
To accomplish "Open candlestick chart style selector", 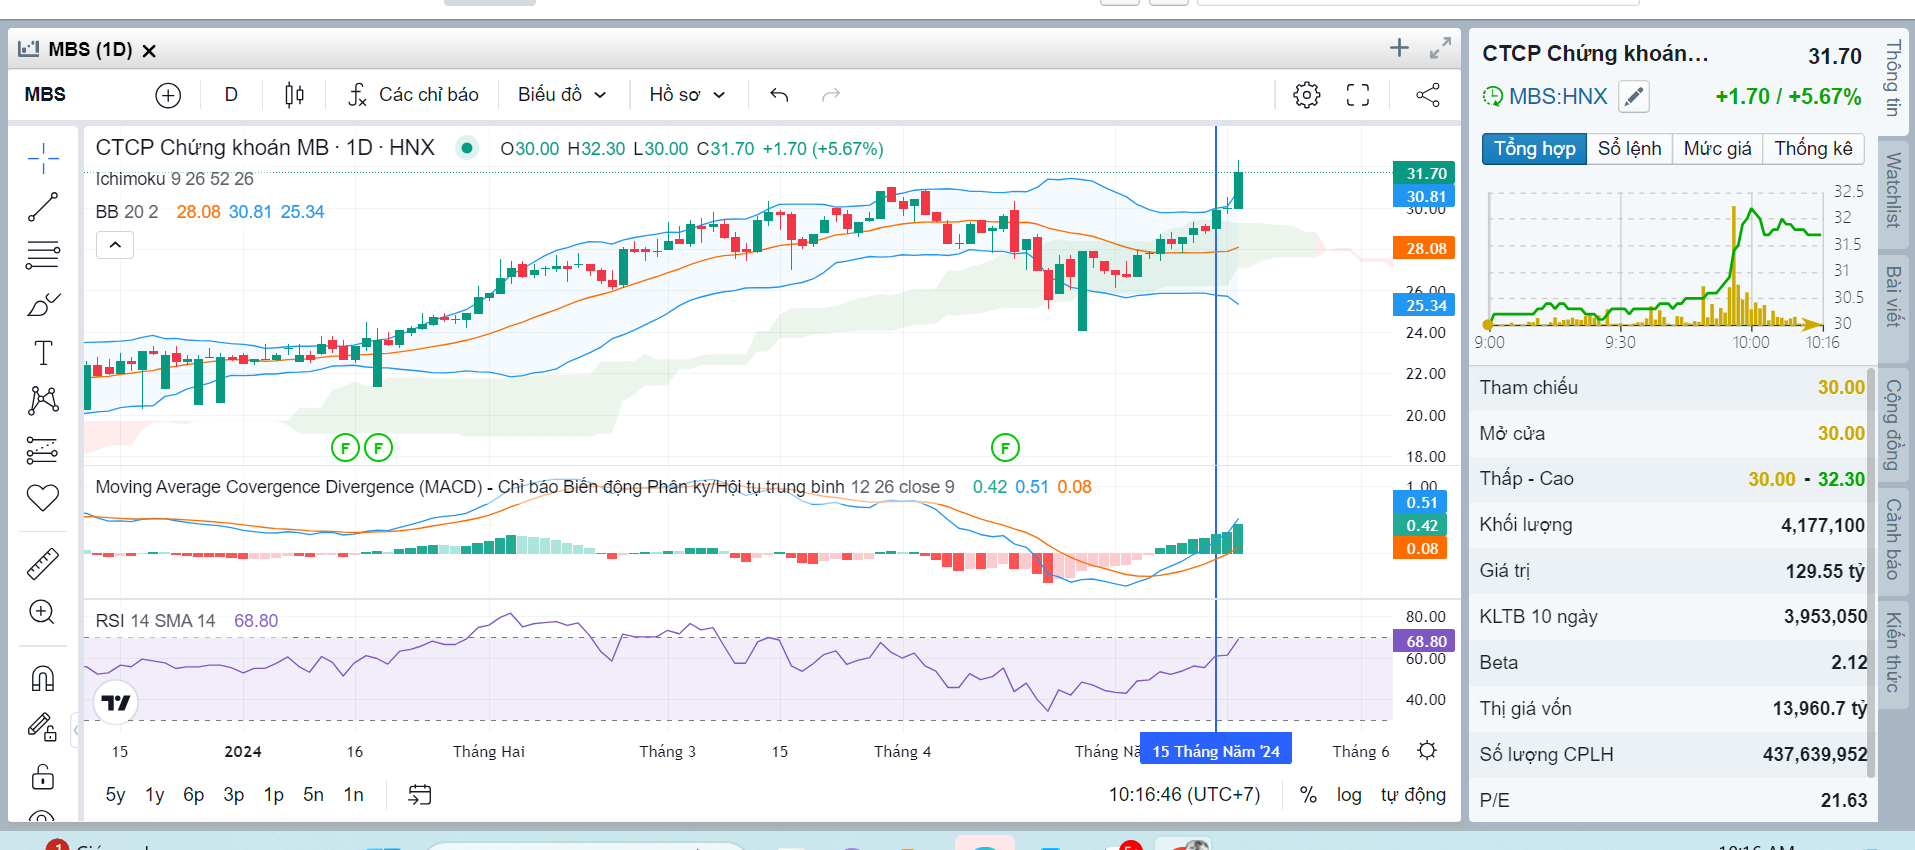I will 294,95.
